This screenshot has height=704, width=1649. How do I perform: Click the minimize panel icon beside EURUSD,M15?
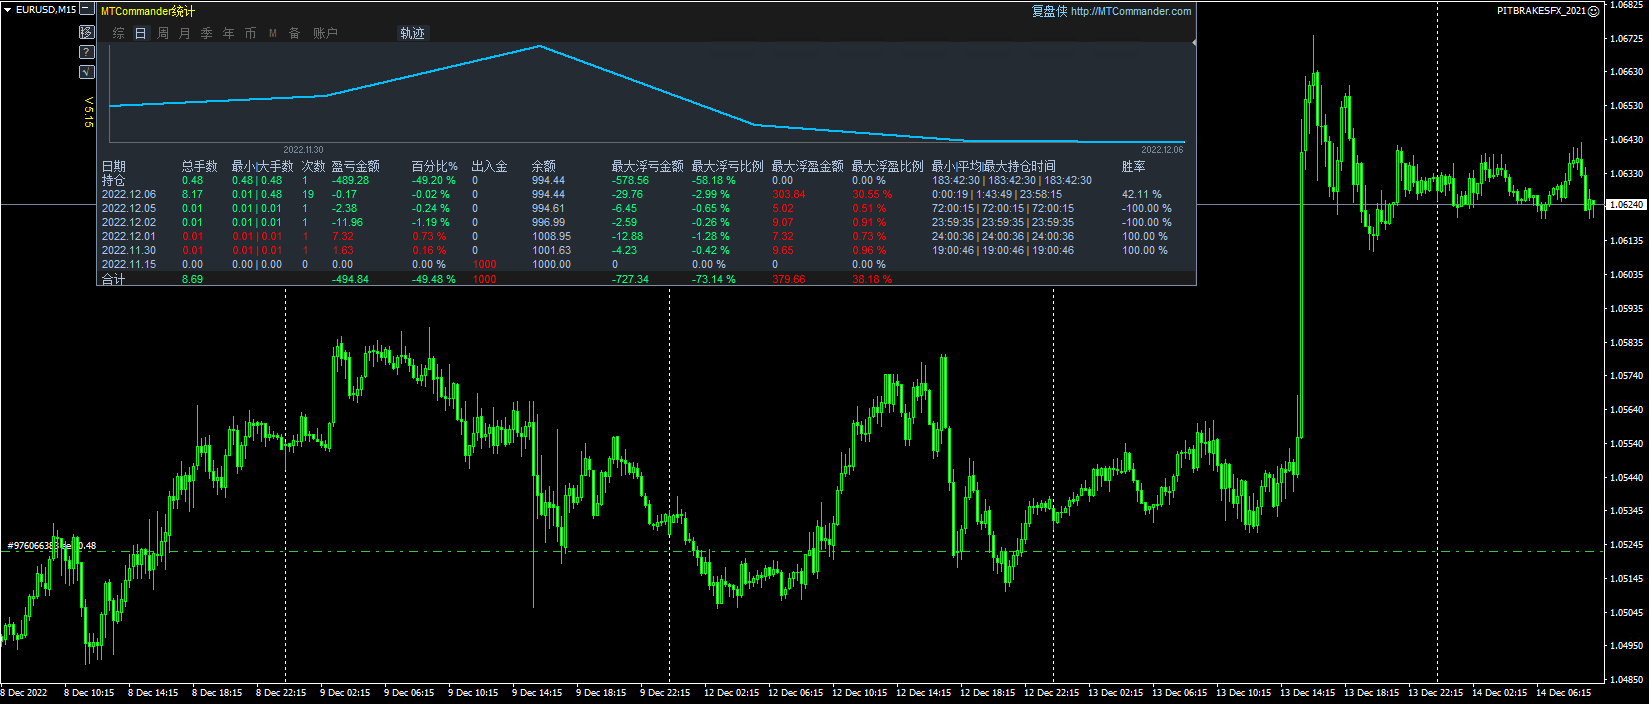(x=87, y=10)
